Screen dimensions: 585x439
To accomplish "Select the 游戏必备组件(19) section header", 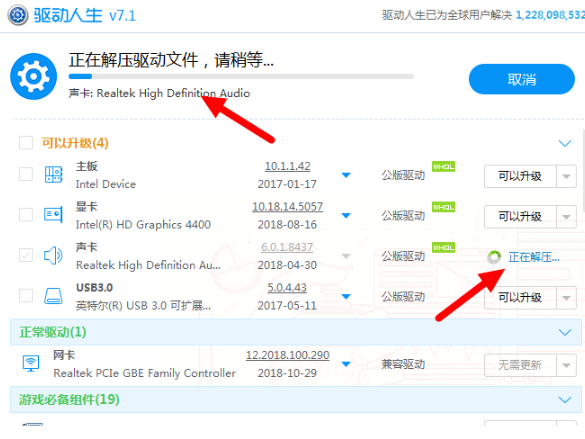I will click(x=295, y=399).
